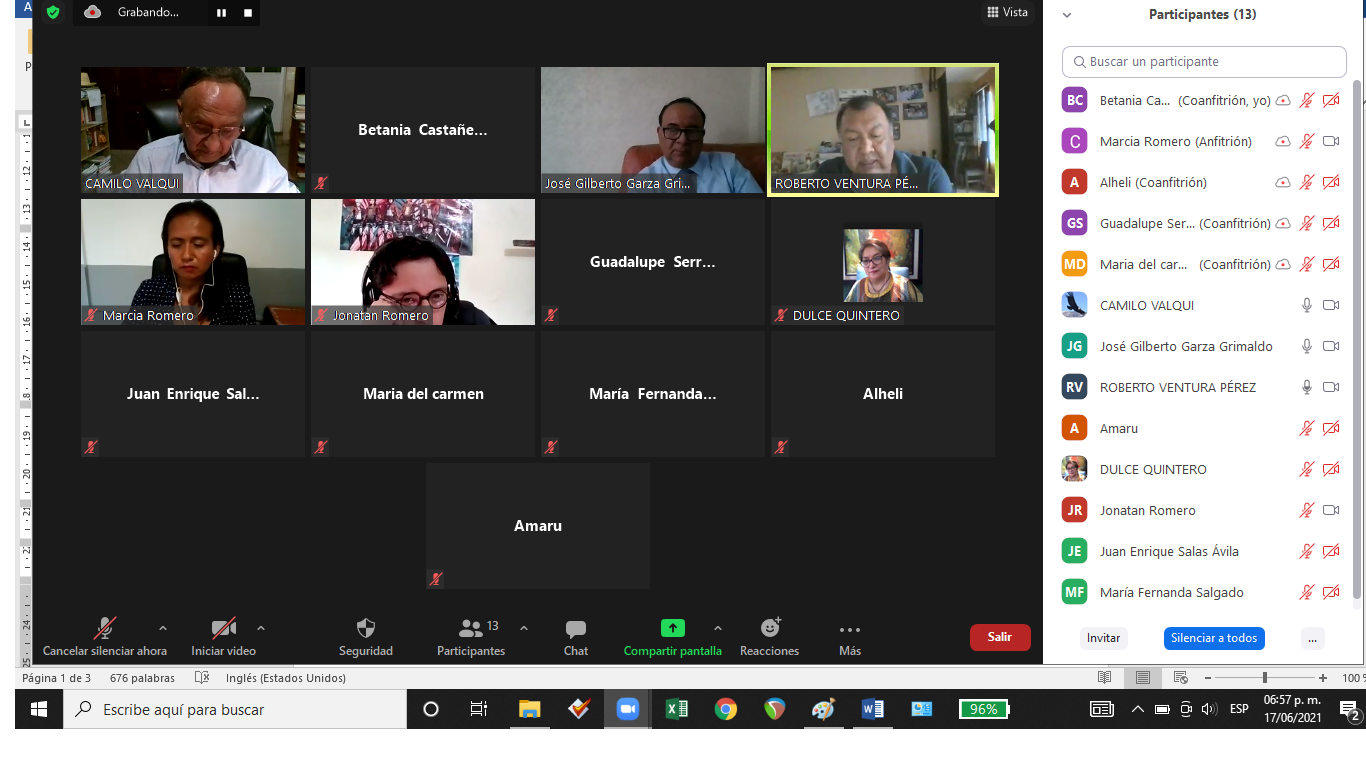
Task: Open the Seguridad shield icon
Action: (366, 629)
